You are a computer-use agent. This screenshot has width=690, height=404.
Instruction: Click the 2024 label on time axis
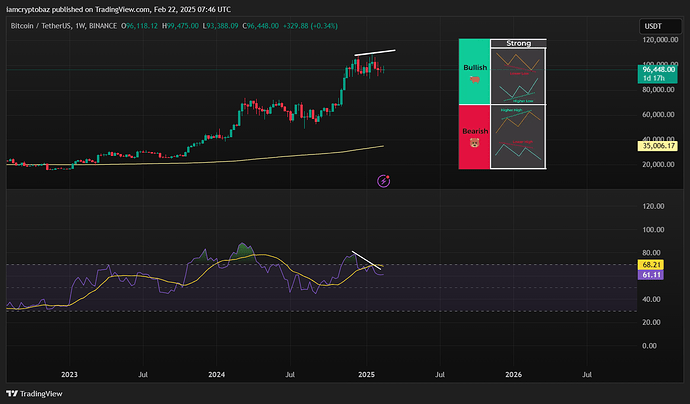[217, 375]
